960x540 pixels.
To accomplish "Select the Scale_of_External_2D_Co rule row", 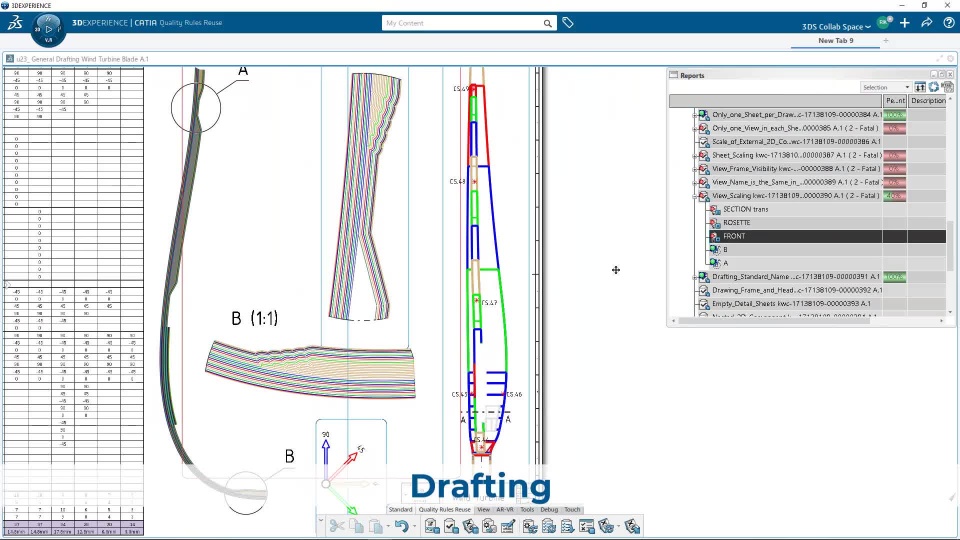I will [822, 142].
